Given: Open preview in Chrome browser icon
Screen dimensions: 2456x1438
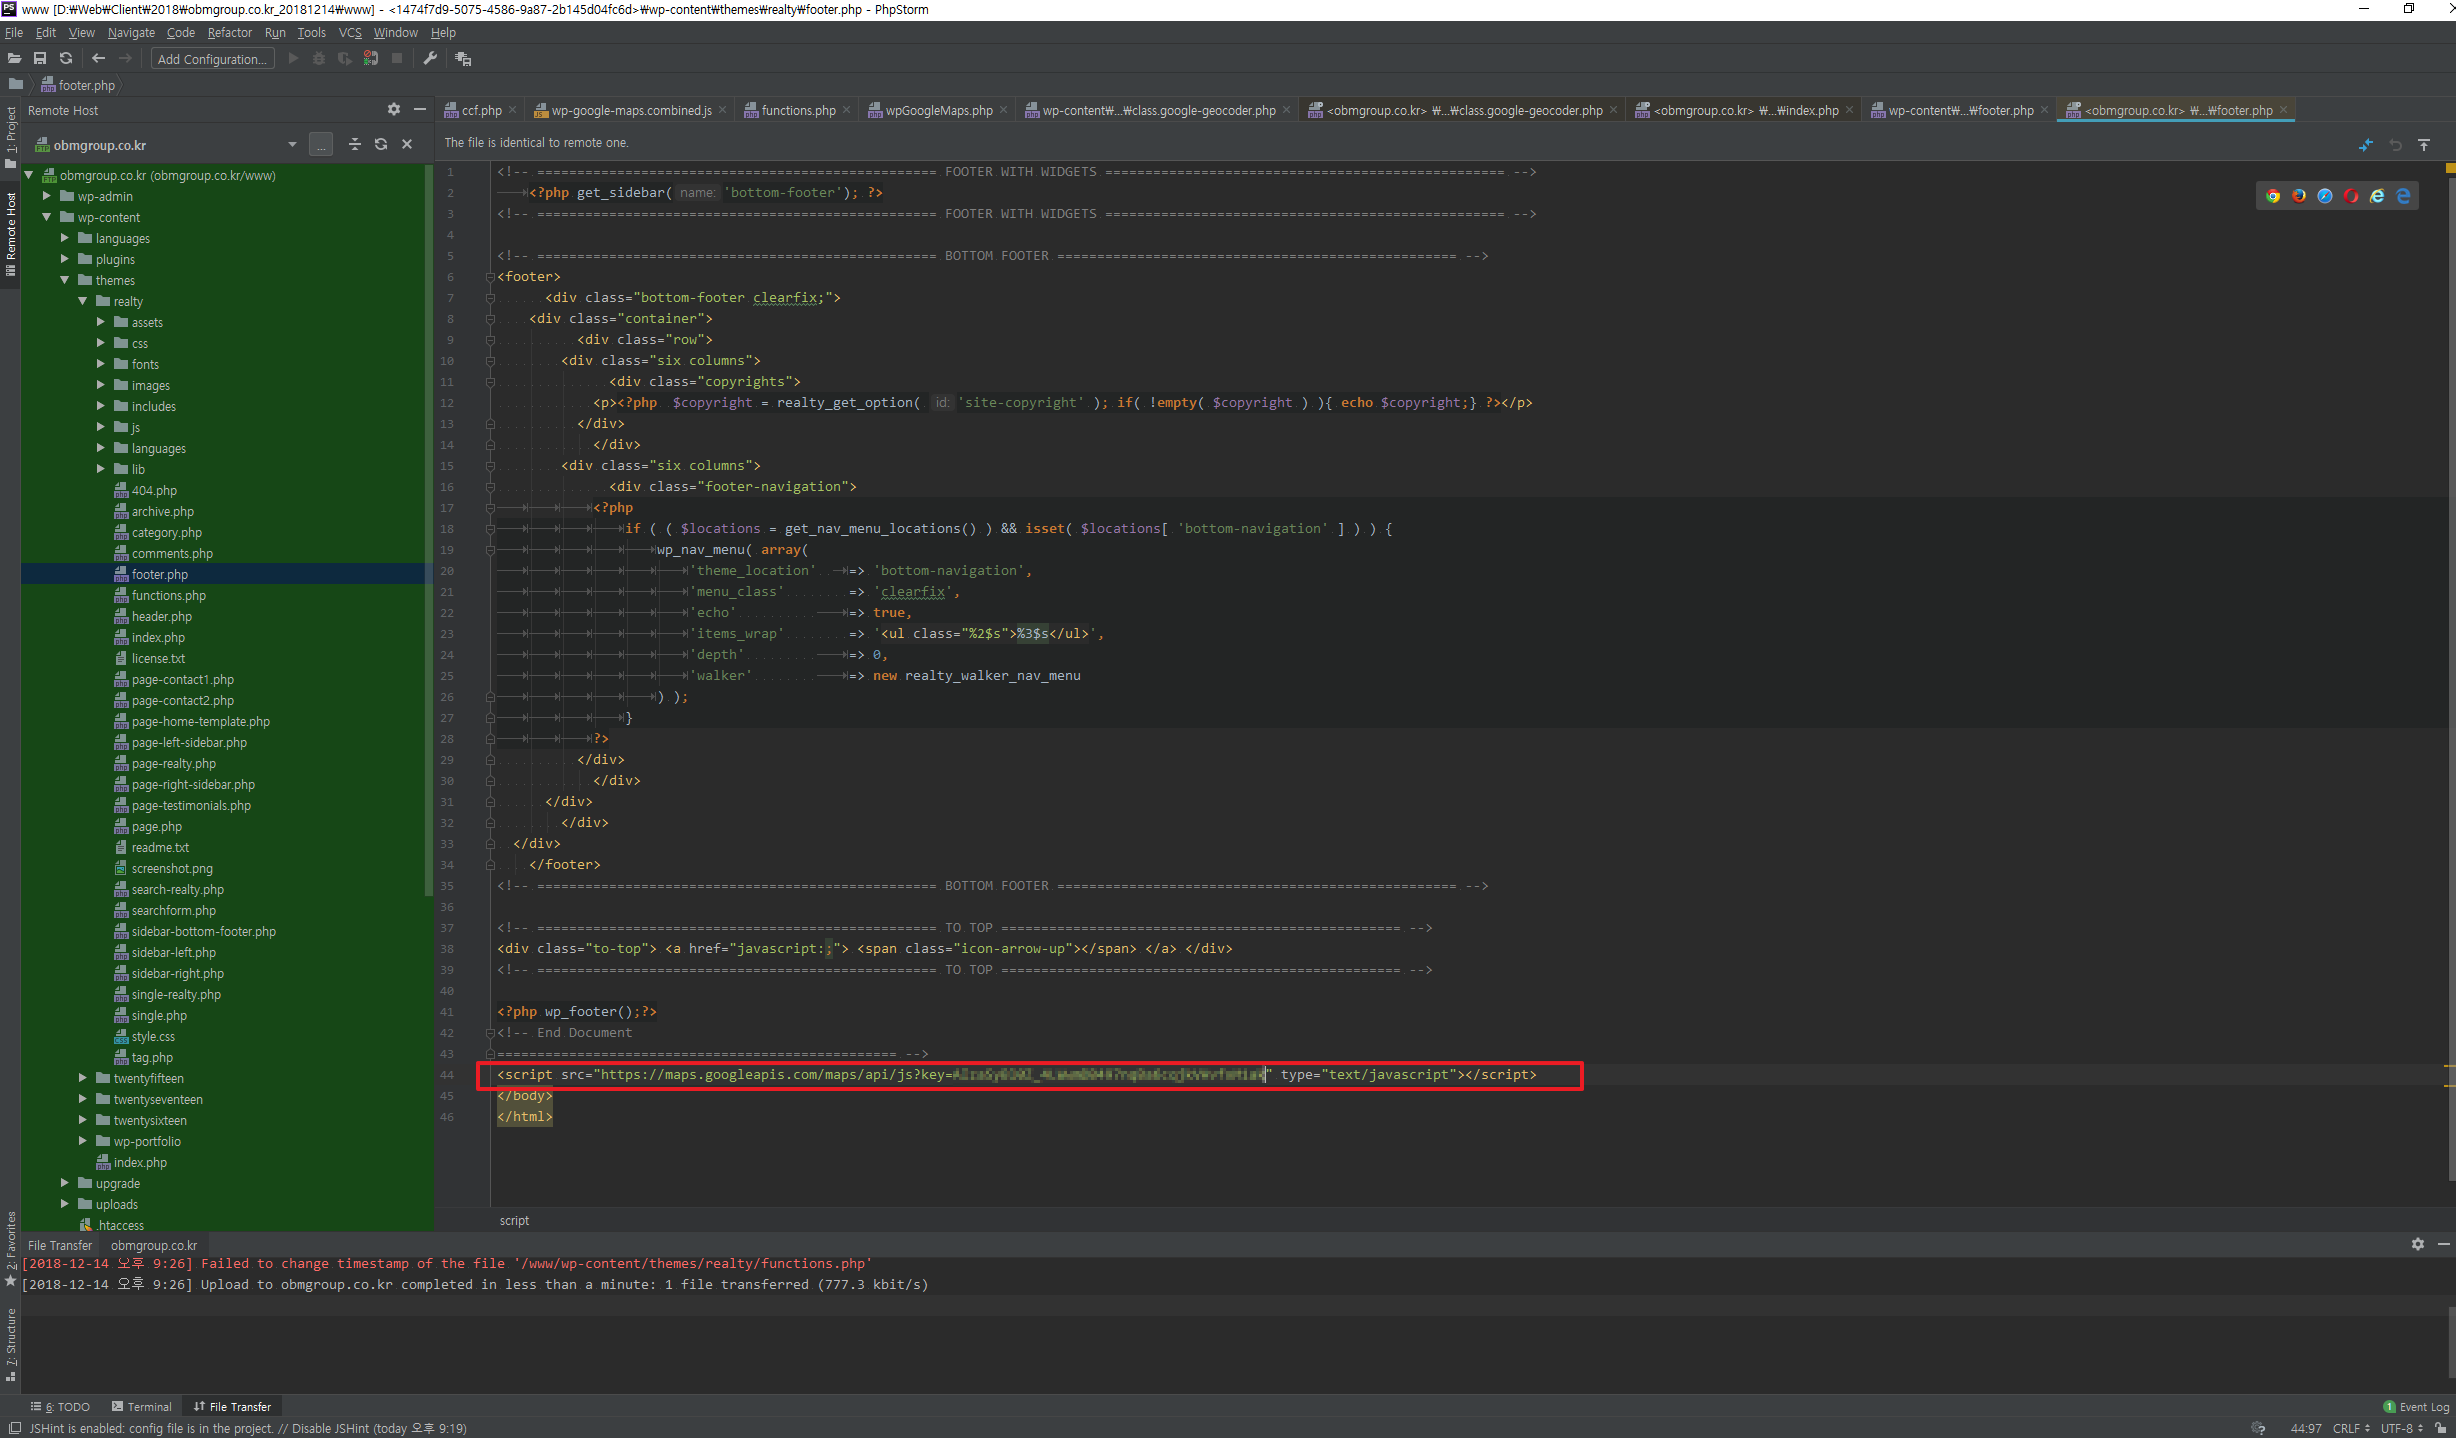Looking at the screenshot, I should point(2273,196).
